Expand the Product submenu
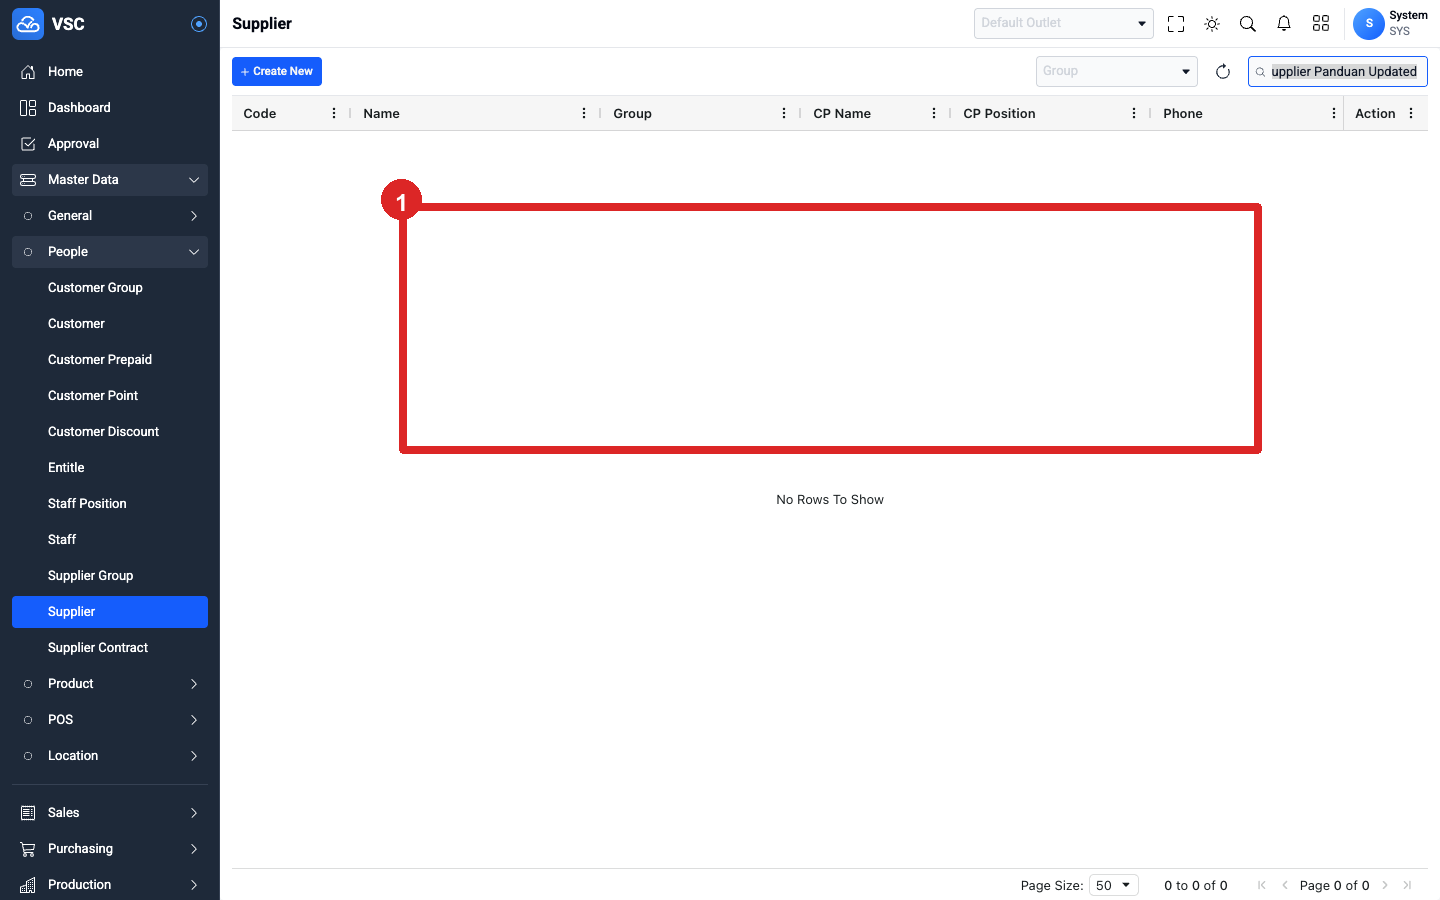 pos(110,684)
